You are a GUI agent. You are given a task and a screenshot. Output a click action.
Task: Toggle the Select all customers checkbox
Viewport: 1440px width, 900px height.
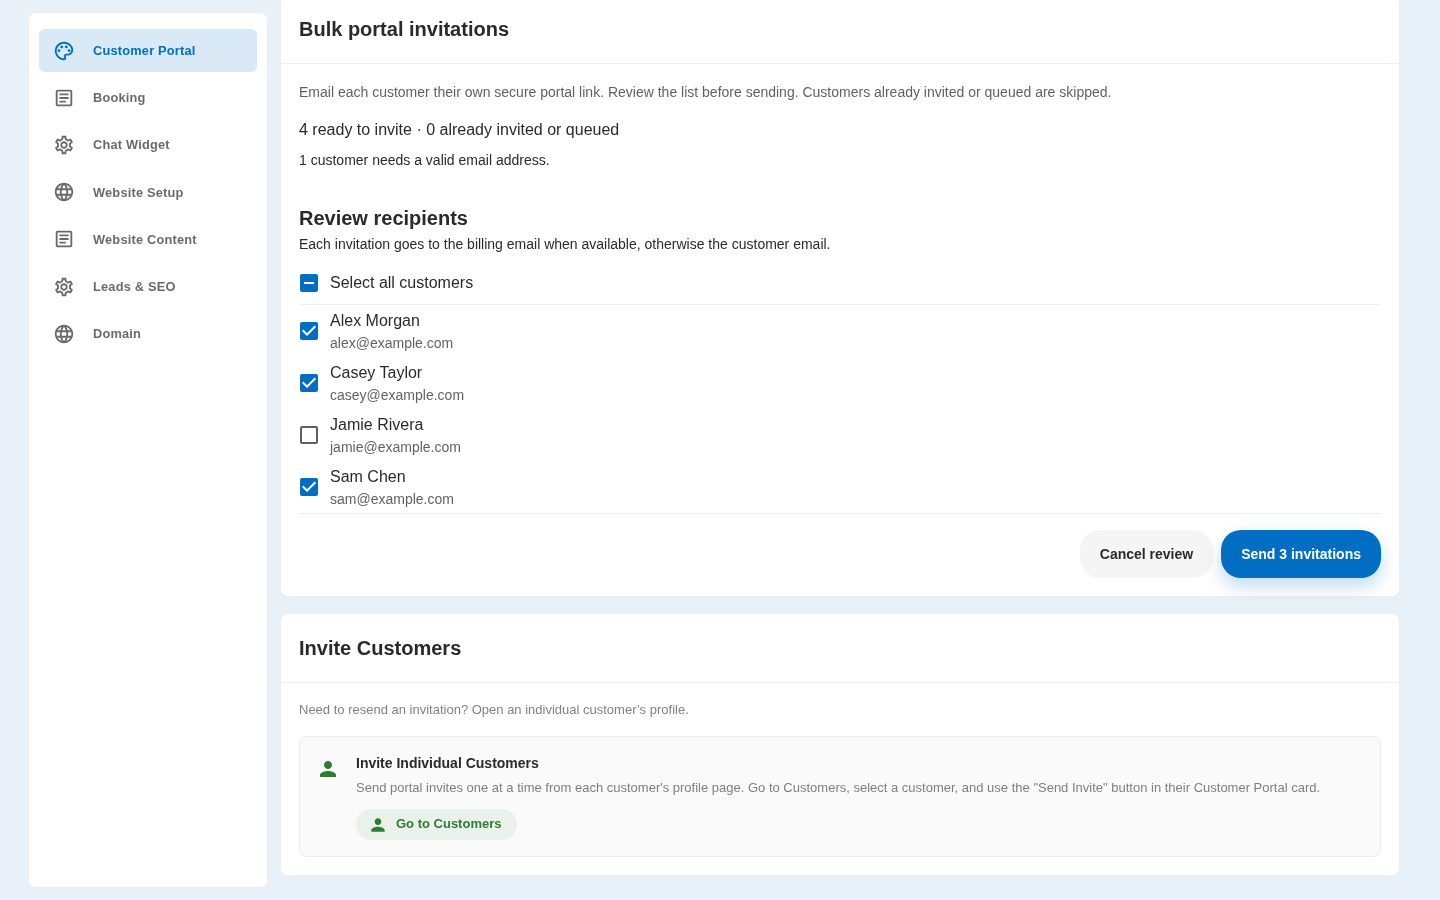point(309,283)
